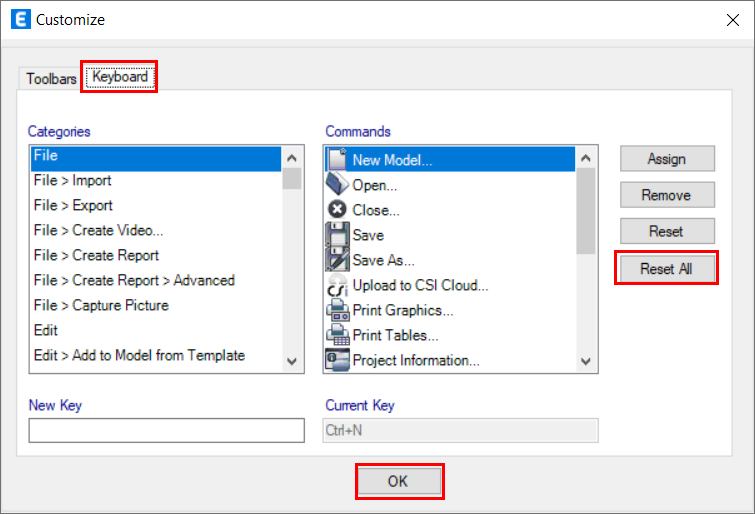Click the Upload to CSI Cloud icon
The width and height of the screenshot is (755, 514).
pyautogui.click(x=337, y=286)
